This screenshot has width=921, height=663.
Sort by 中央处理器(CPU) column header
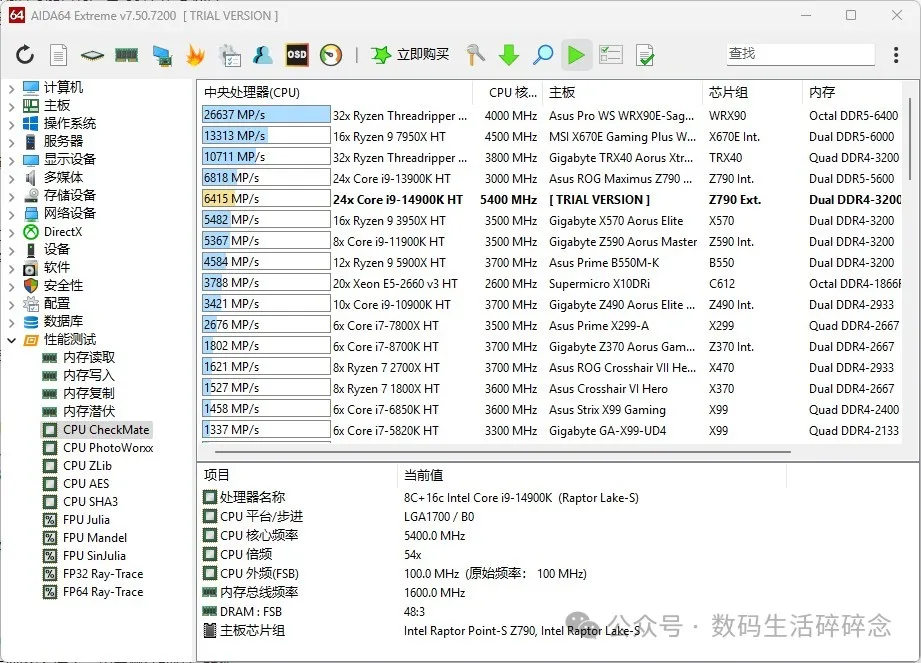pos(336,93)
